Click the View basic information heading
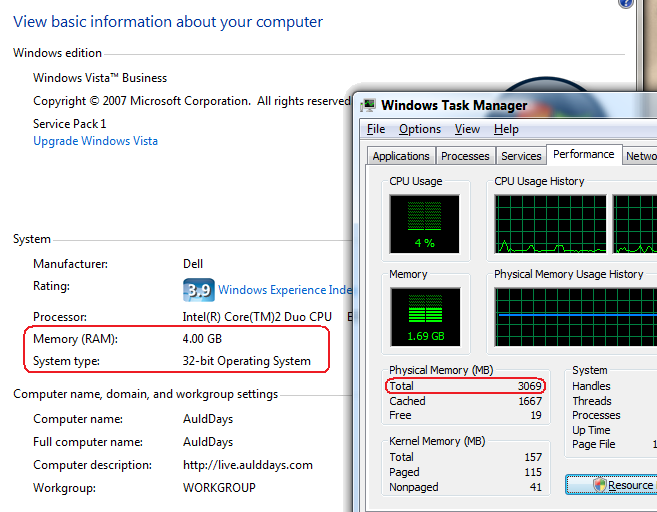Viewport: 657px width, 512px height. 168,22
